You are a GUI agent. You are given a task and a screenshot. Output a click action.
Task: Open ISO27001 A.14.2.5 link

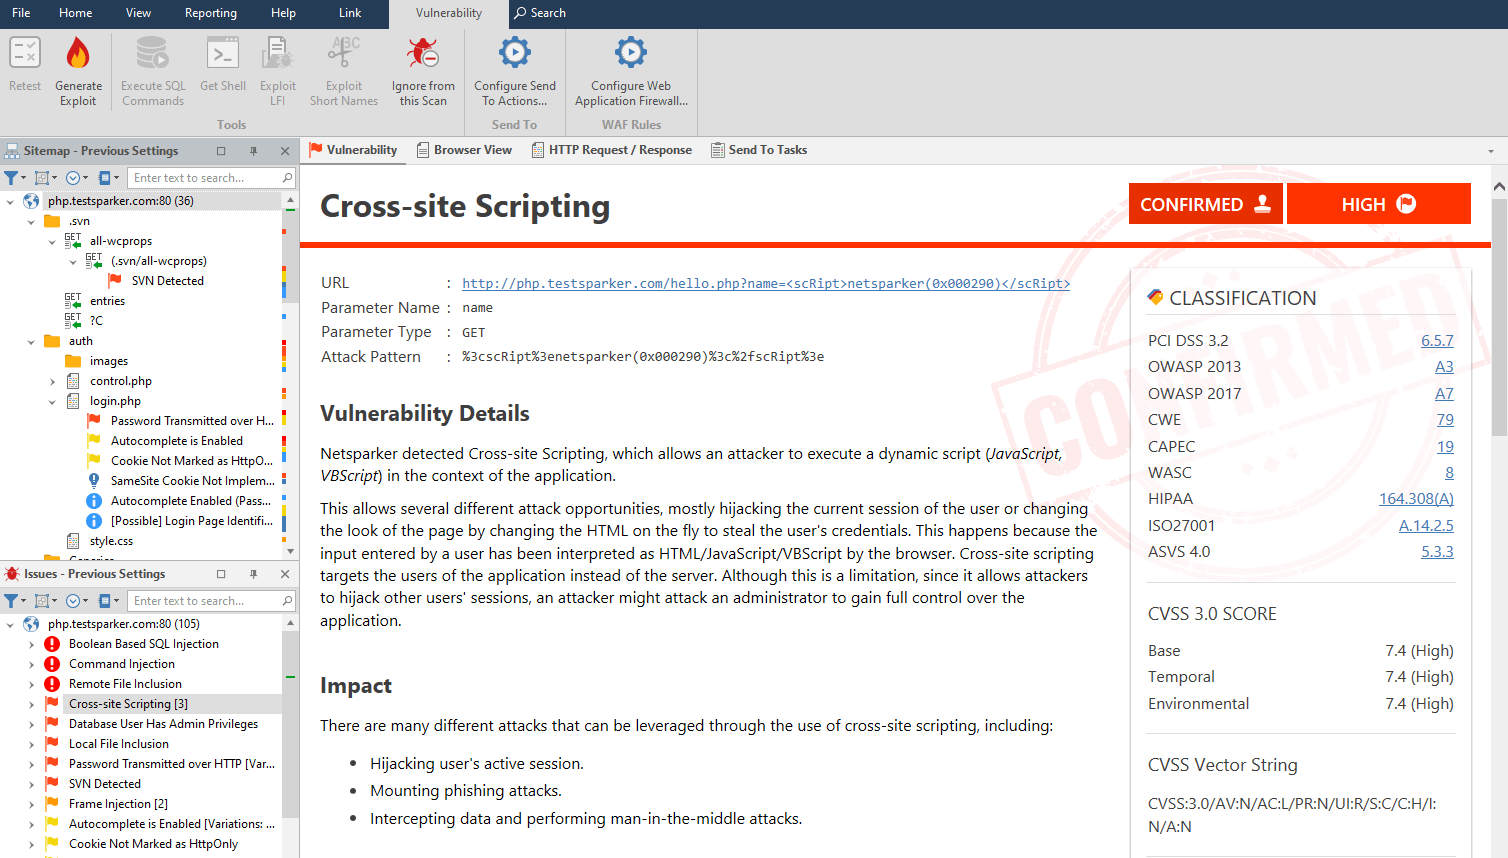coord(1426,526)
